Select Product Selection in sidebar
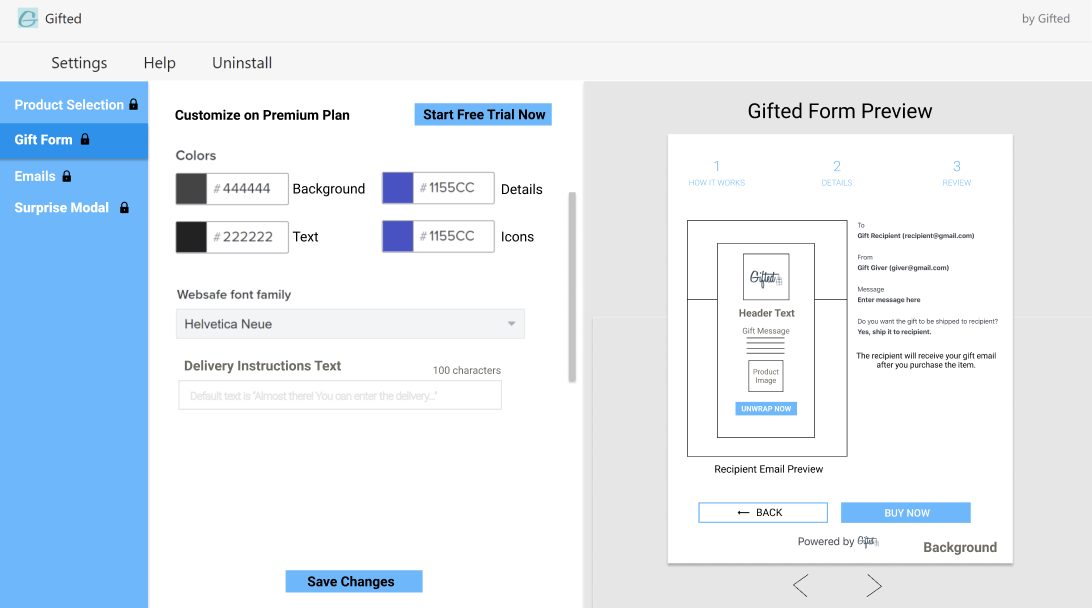 click(x=74, y=104)
